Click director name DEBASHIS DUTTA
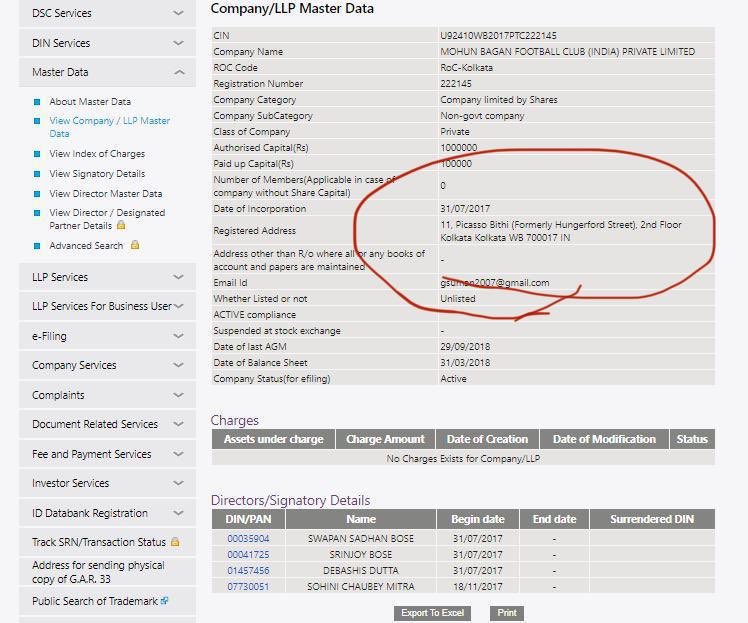 [361, 571]
